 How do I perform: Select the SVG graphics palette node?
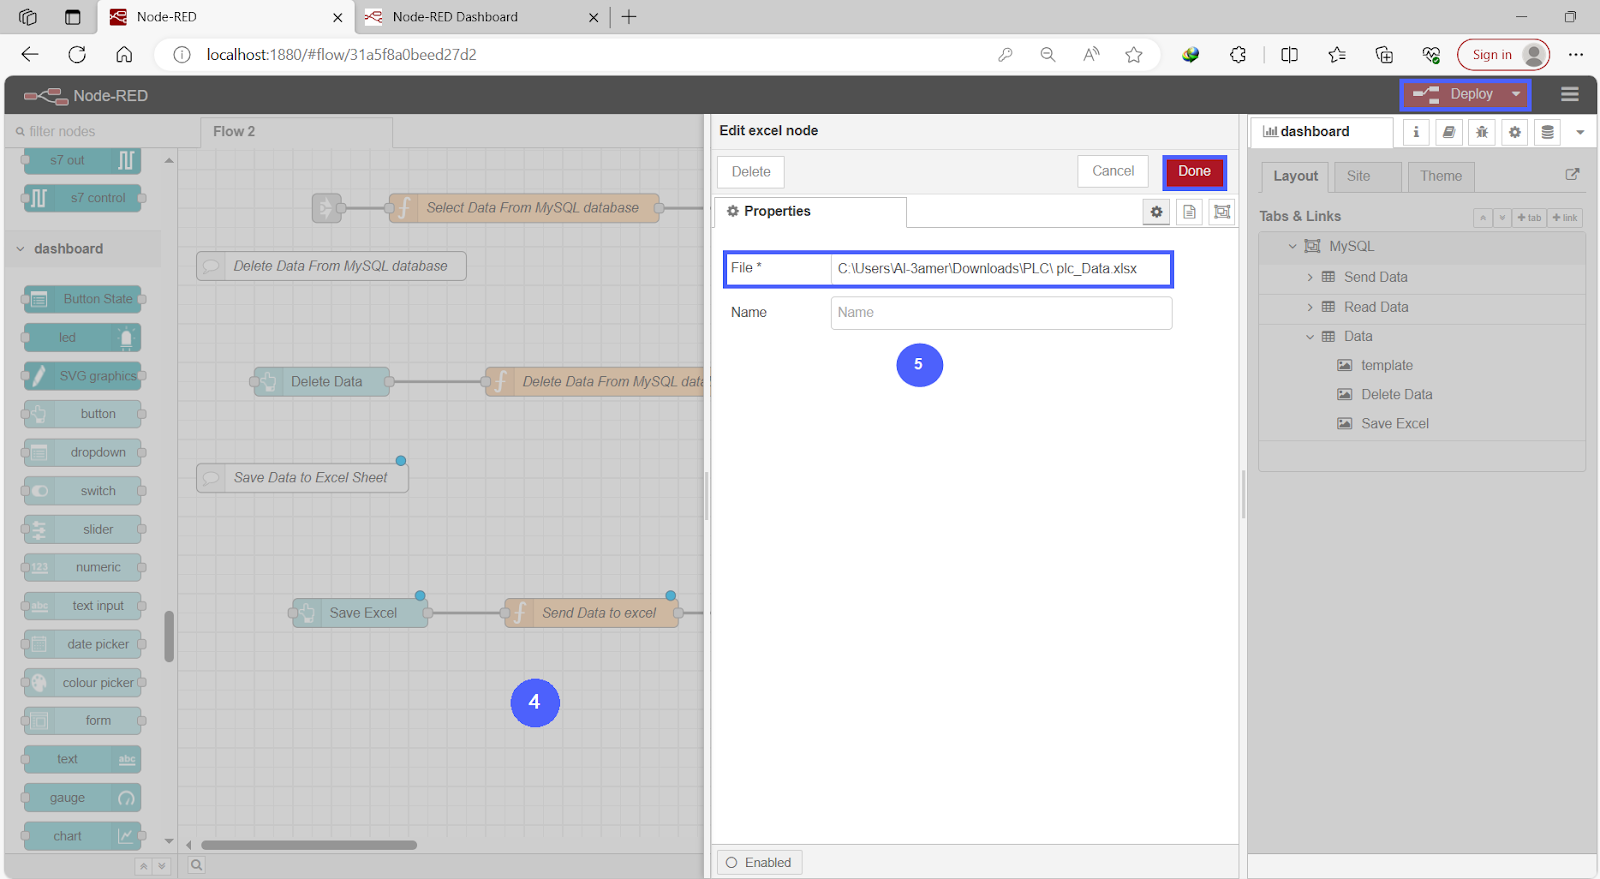click(x=82, y=376)
